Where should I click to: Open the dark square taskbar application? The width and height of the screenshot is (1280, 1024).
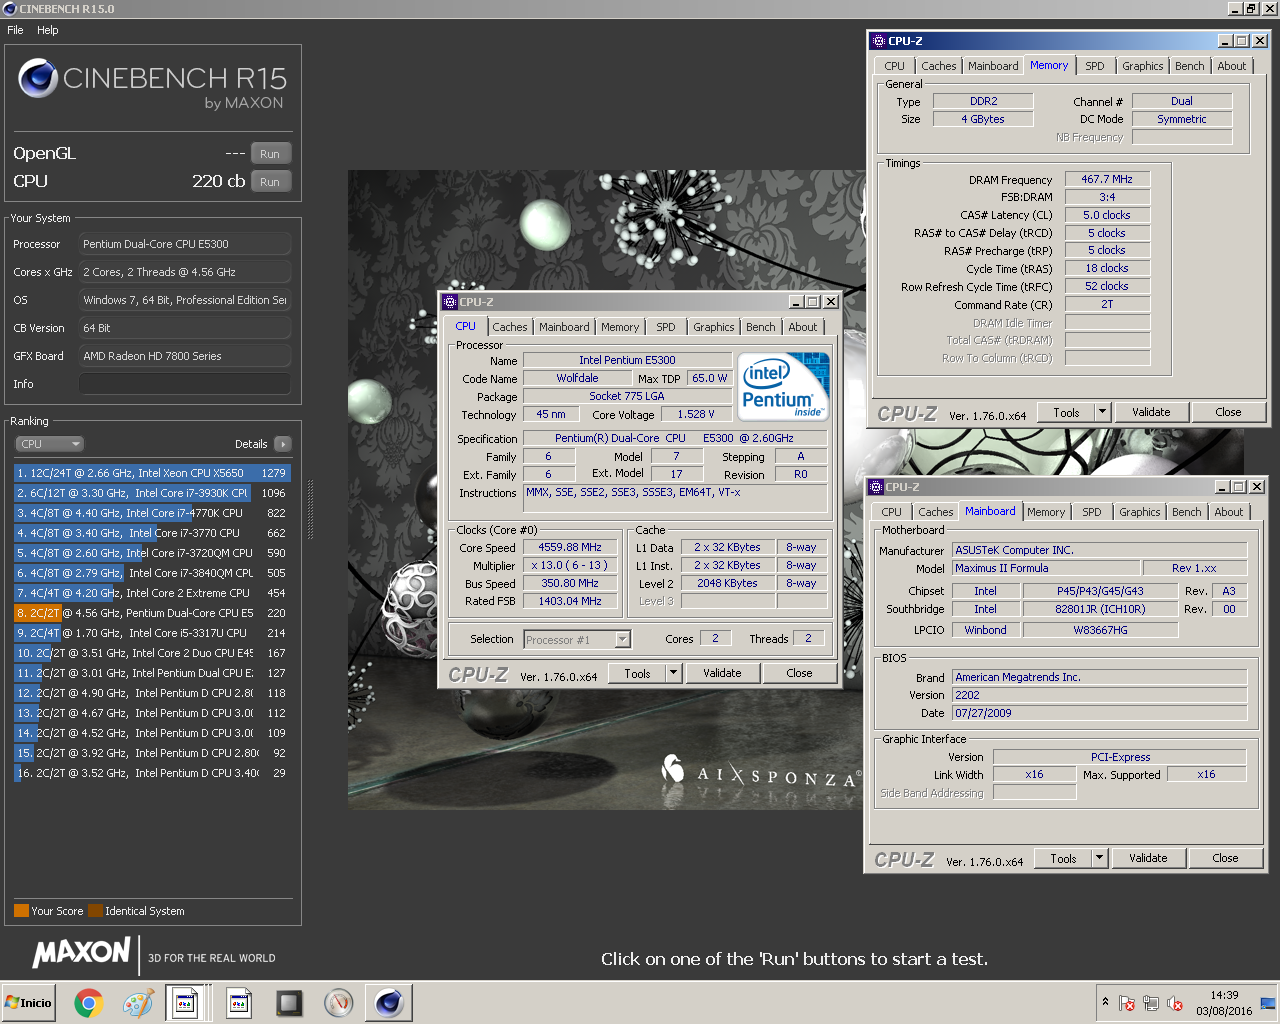289,1002
